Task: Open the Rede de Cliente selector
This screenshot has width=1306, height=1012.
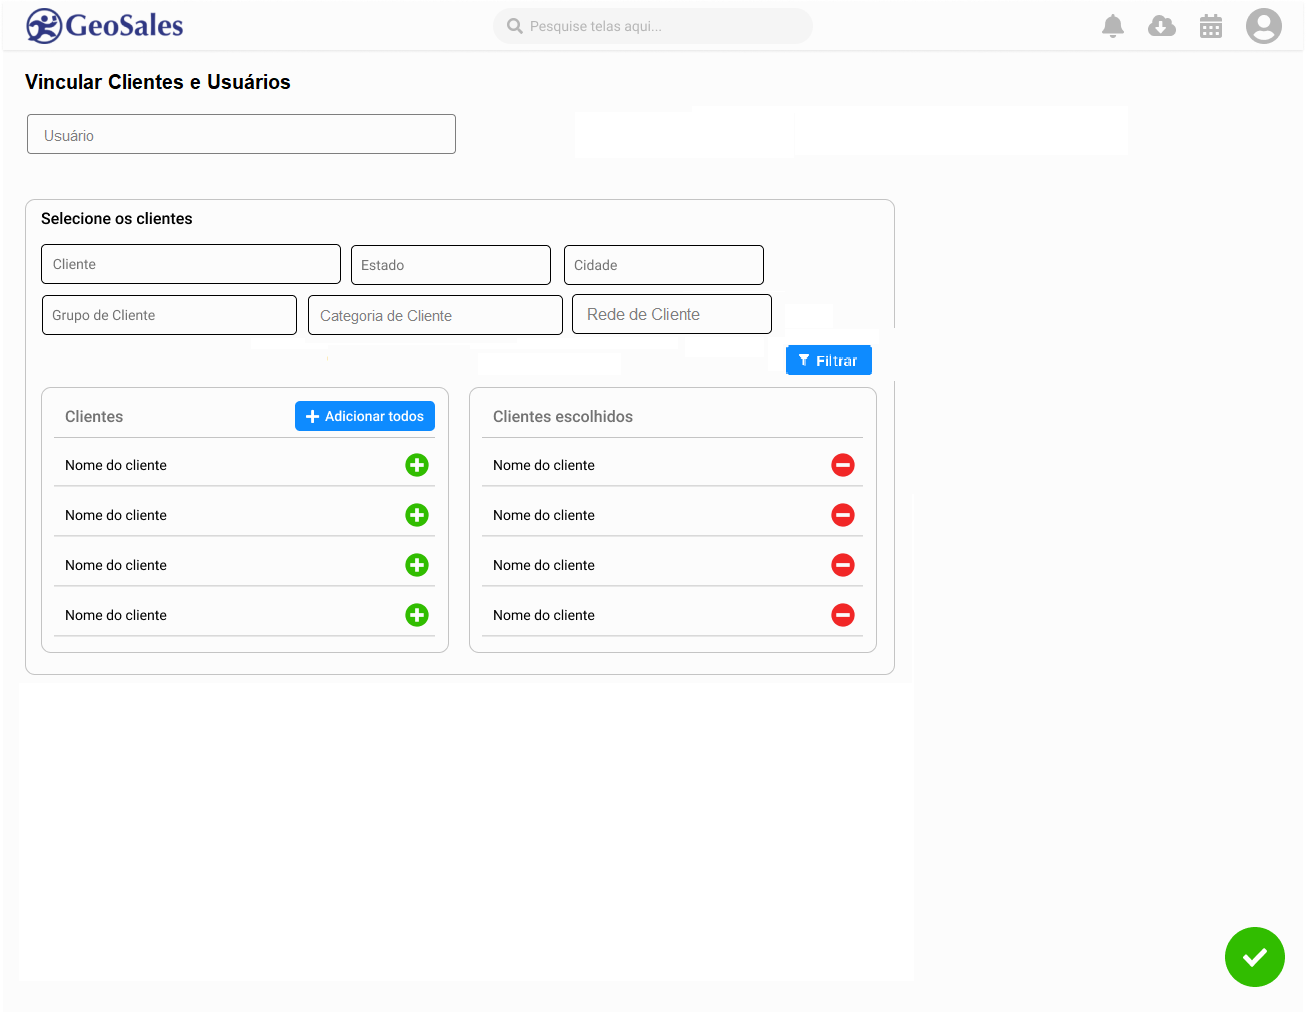Action: pyautogui.click(x=672, y=314)
